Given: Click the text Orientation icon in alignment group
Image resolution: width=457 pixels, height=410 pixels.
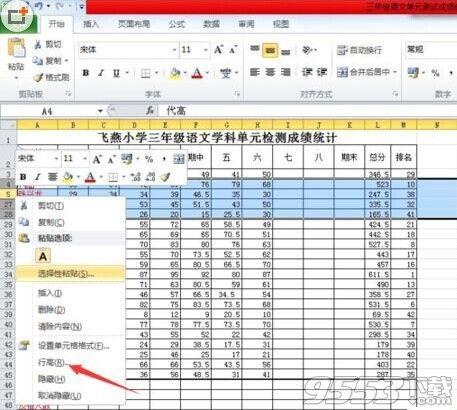Looking at the screenshot, I should [x=306, y=50].
